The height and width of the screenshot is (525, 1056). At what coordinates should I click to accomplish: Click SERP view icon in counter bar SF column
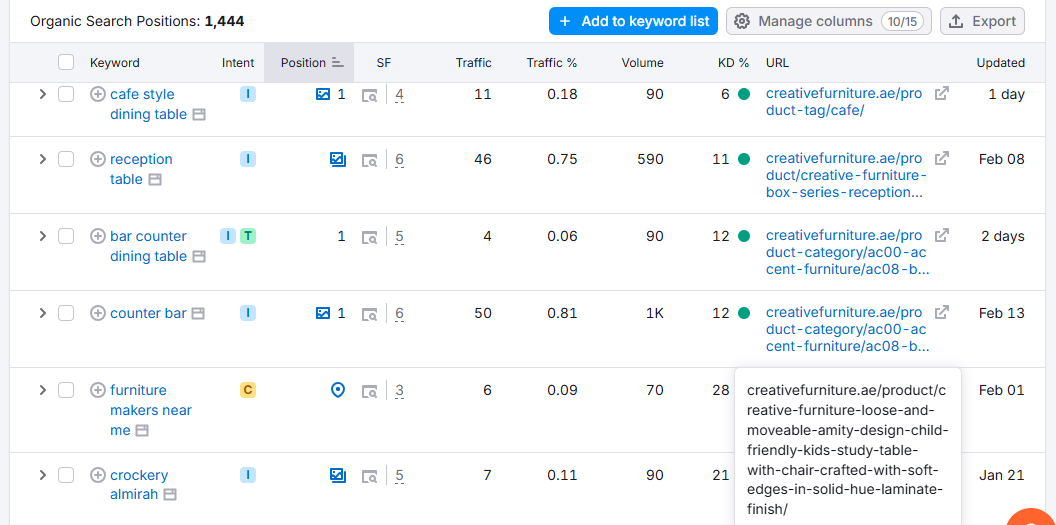tap(369, 314)
